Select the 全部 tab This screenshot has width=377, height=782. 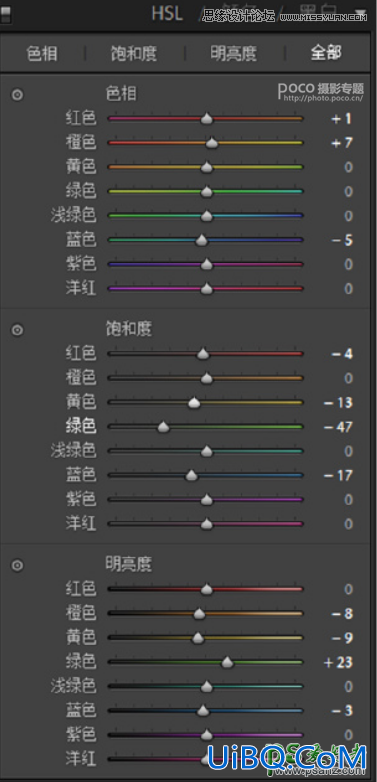[326, 53]
